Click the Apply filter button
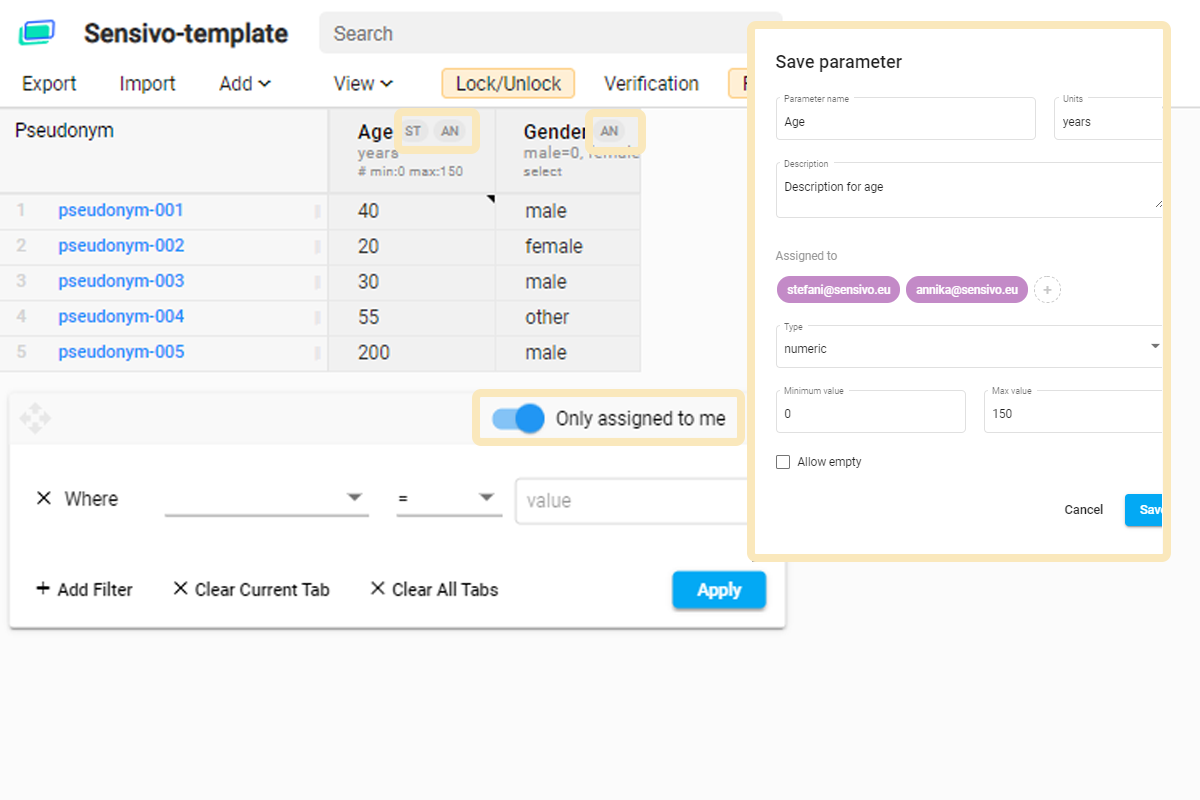The image size is (1200, 800). (718, 590)
